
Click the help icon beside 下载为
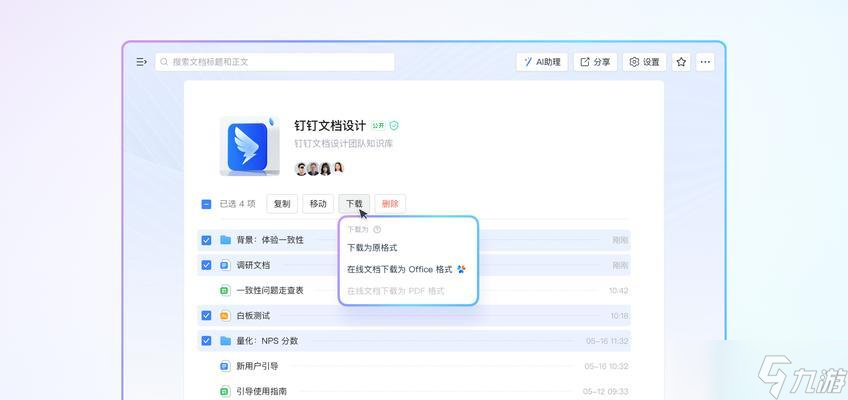pyautogui.click(x=377, y=229)
